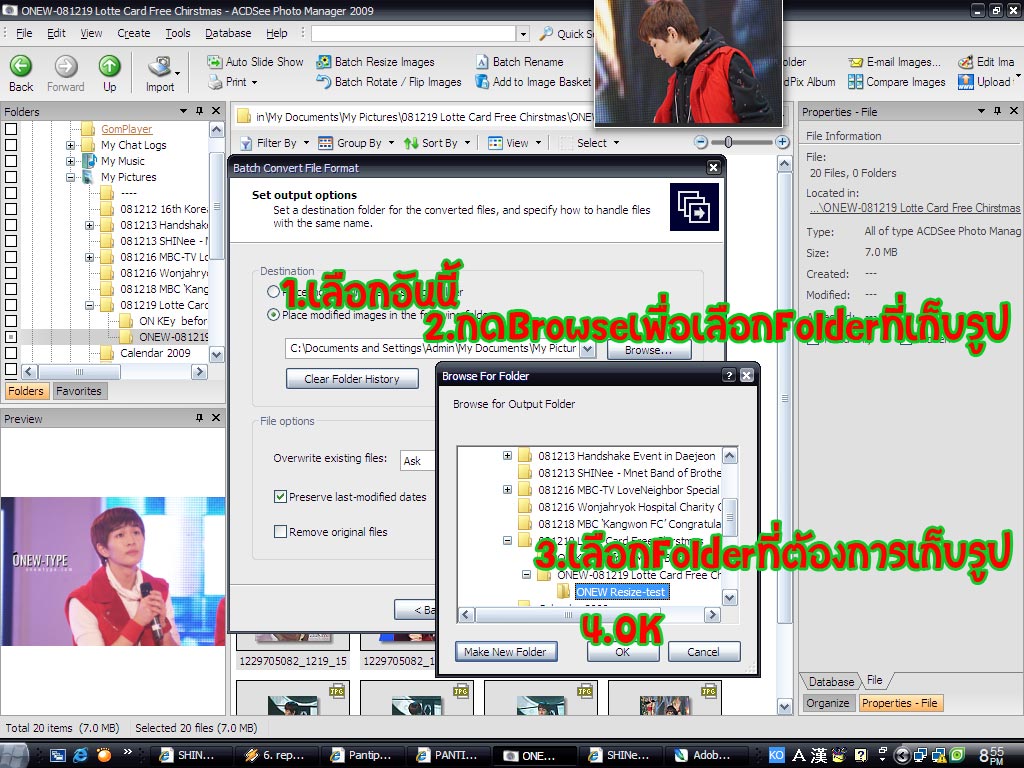Click OK in Browse For Folder
The width and height of the screenshot is (1024, 768).
pyautogui.click(x=622, y=652)
